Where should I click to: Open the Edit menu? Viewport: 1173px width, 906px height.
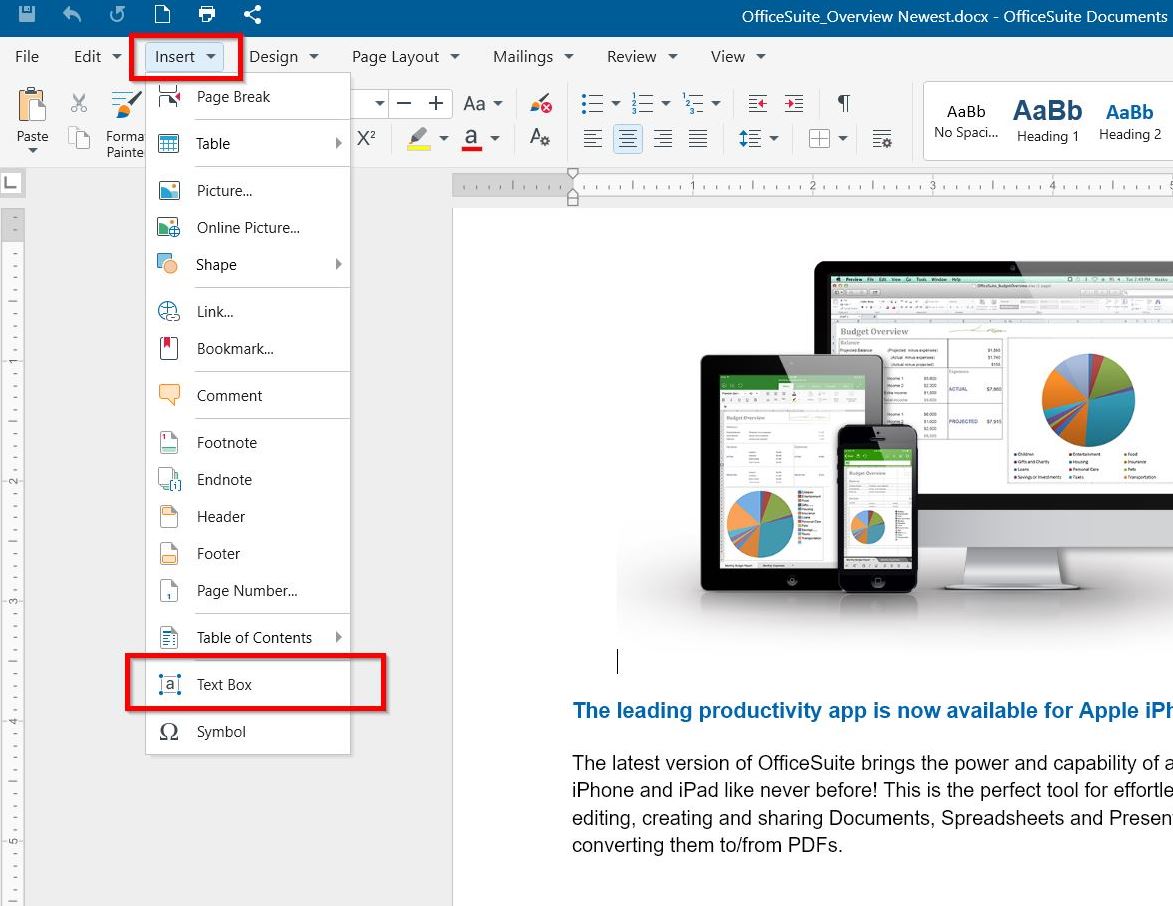click(97, 57)
